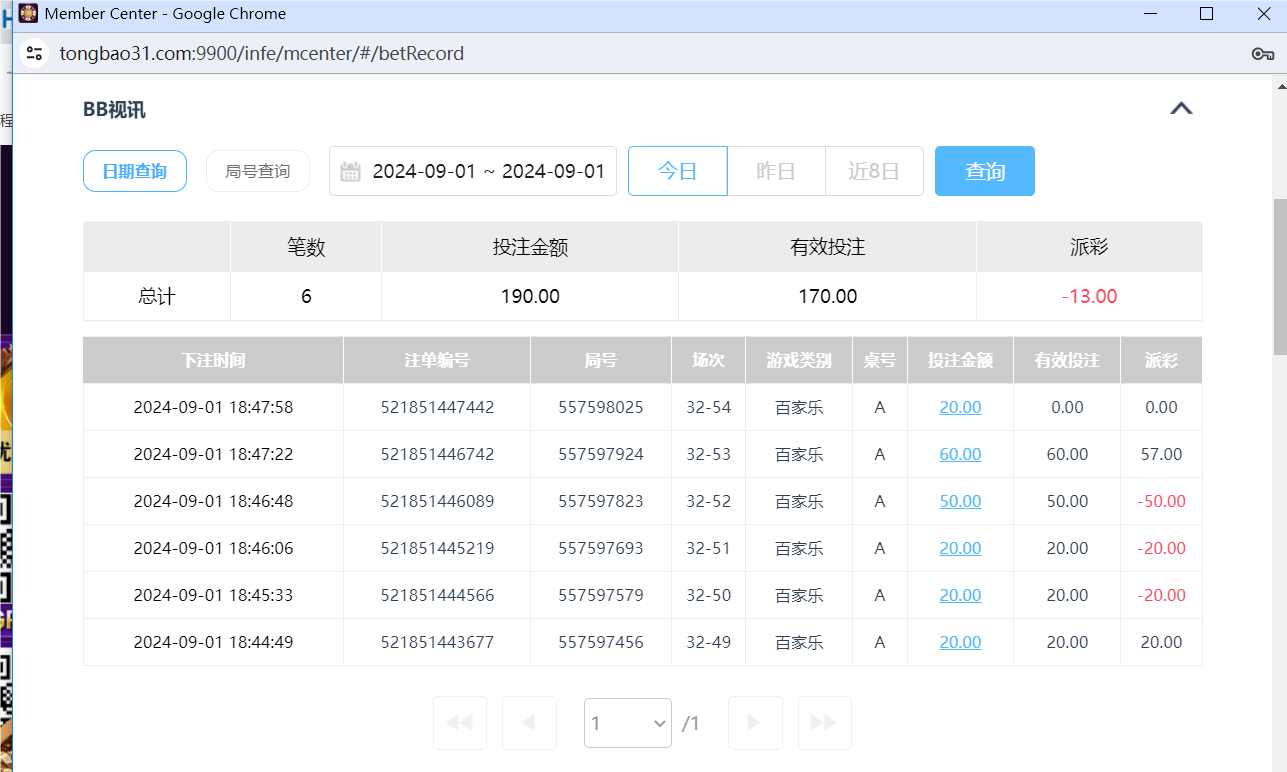
Task: Open the 60.00 bet amount details link
Action: 959,454
